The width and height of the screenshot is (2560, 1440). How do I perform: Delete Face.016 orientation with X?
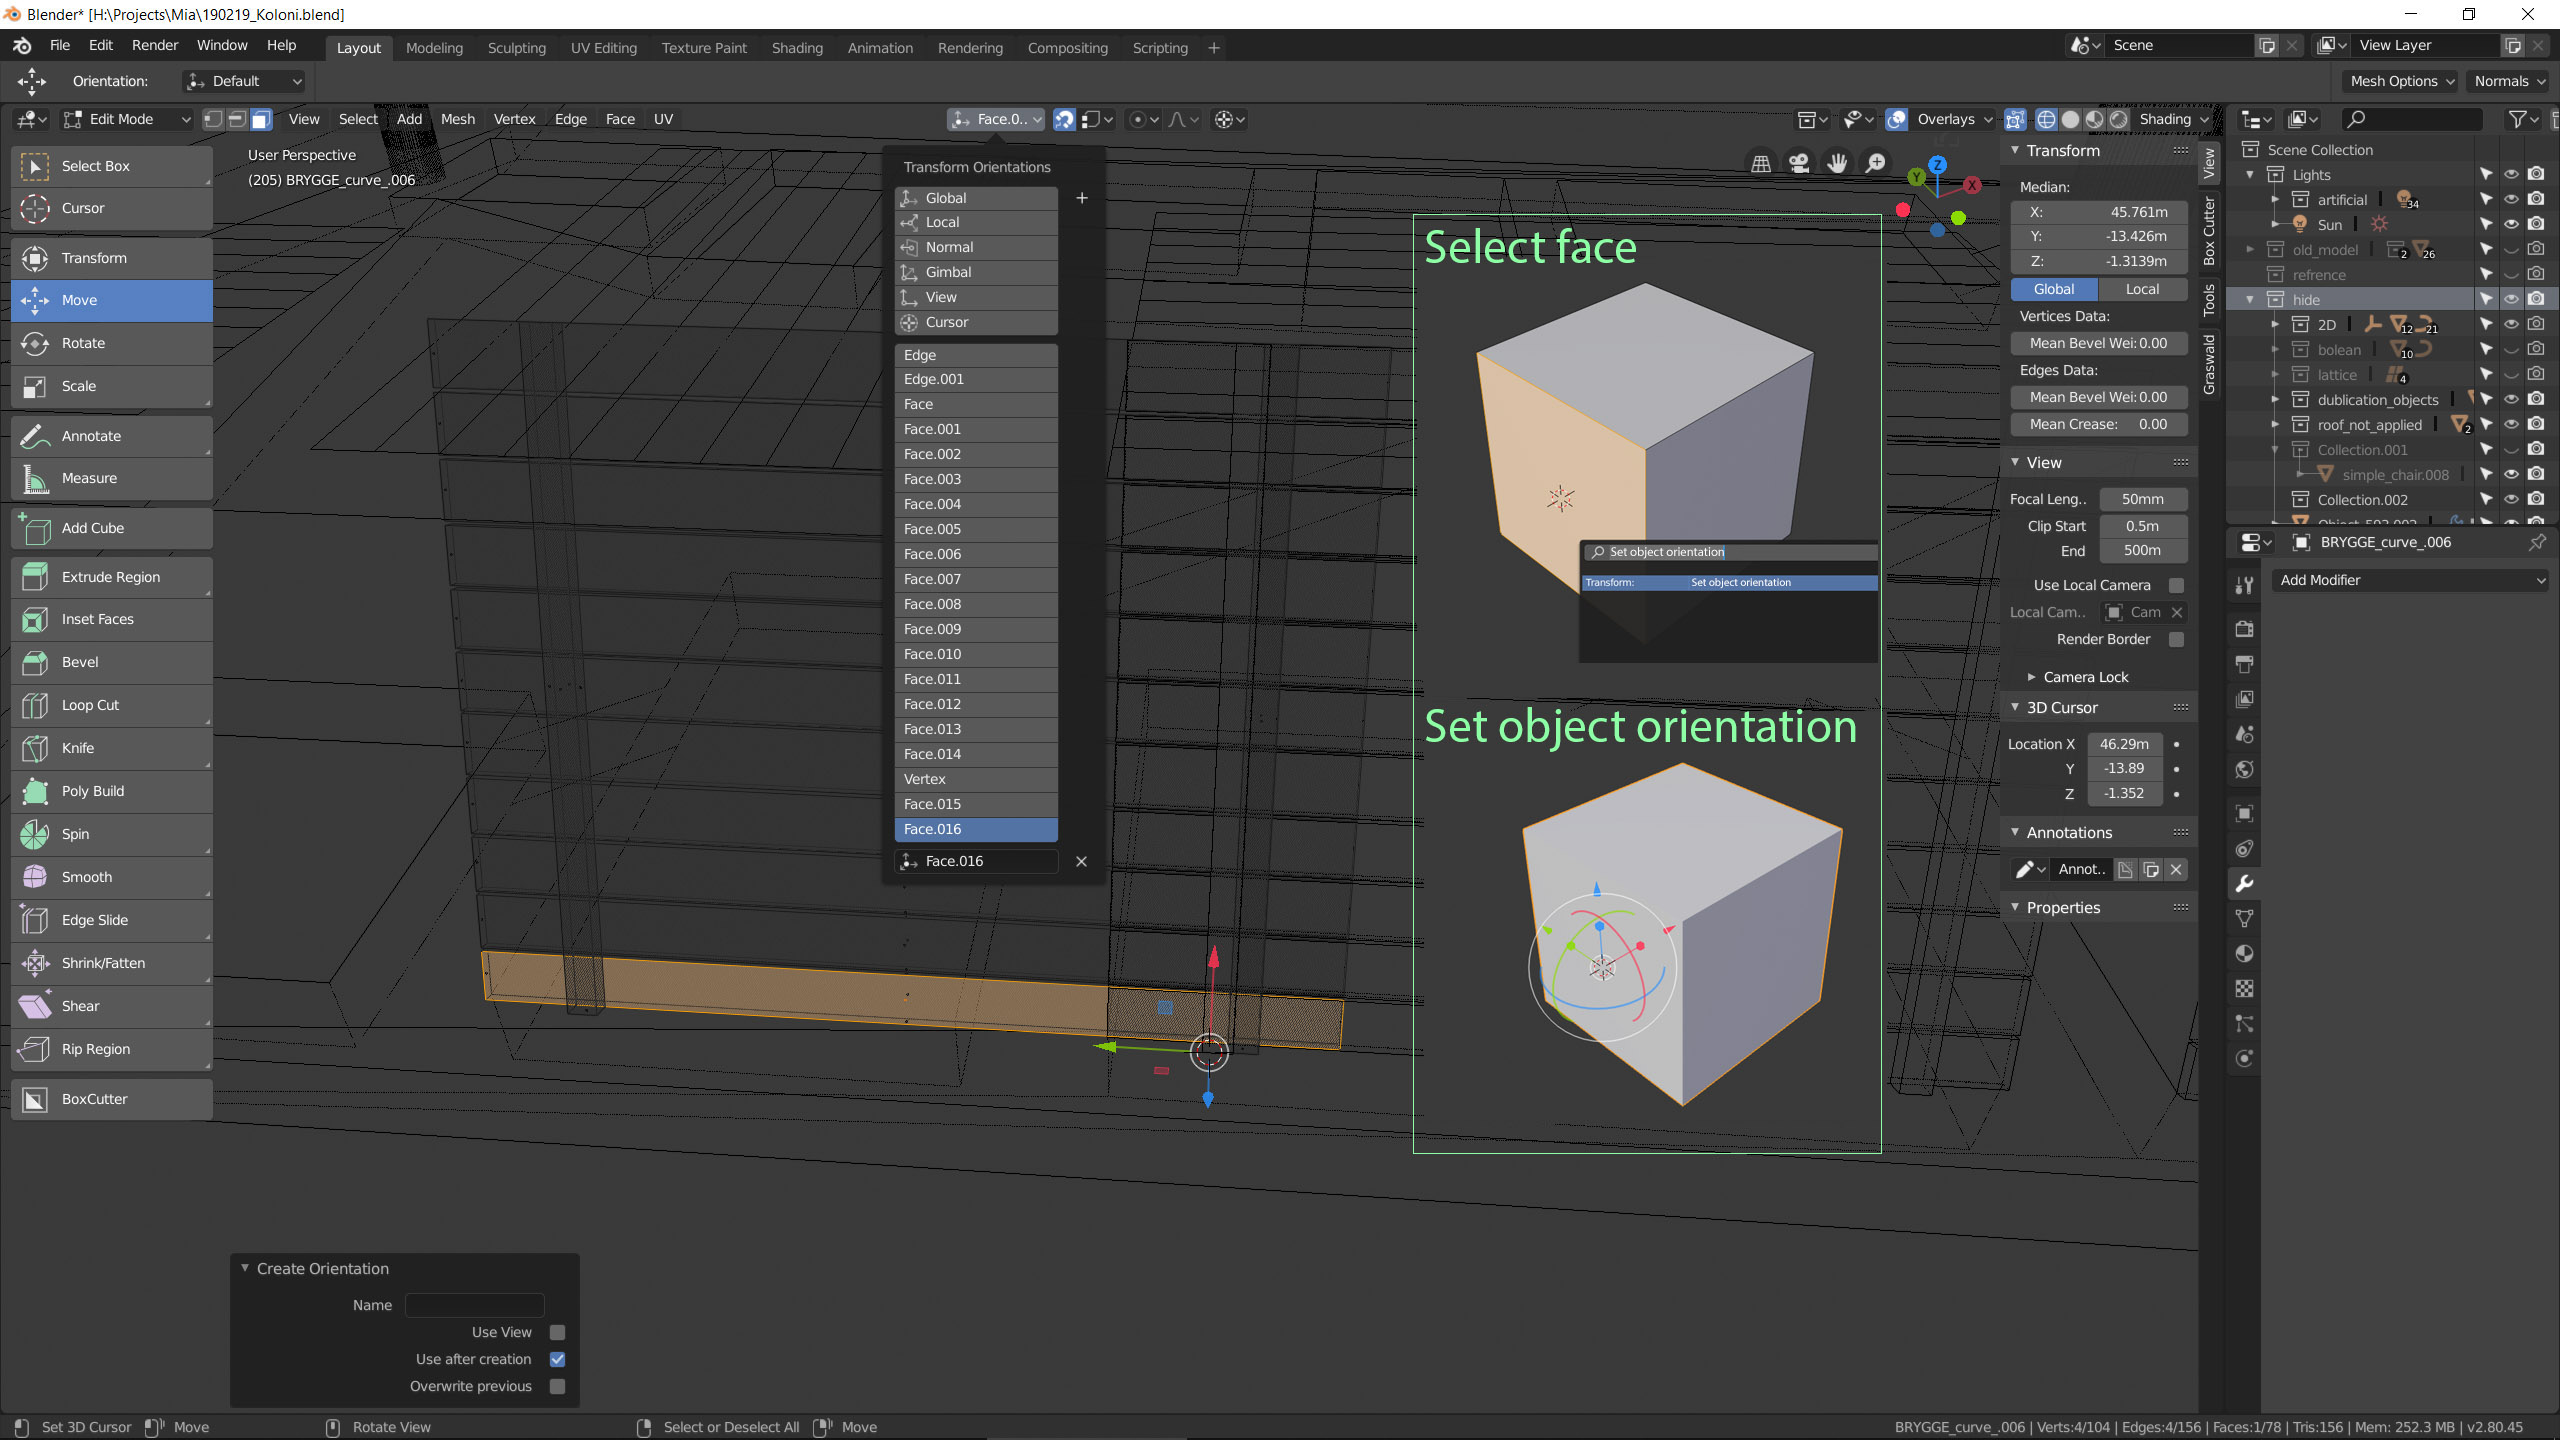click(1081, 861)
